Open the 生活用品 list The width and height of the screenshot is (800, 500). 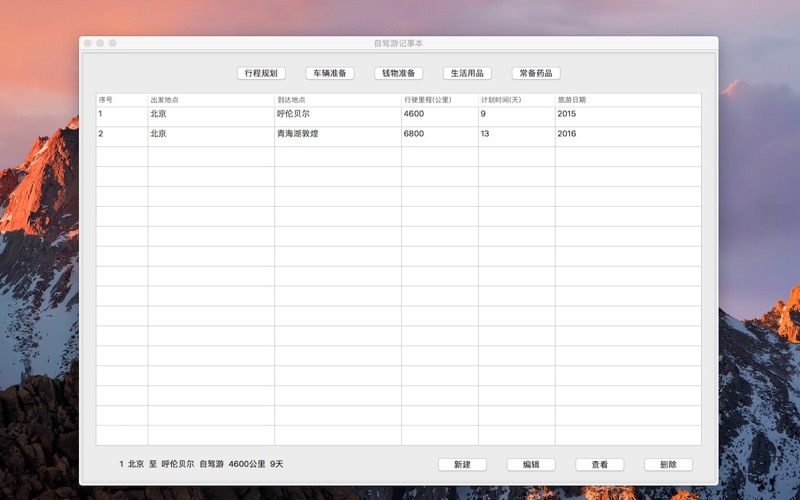click(x=467, y=73)
